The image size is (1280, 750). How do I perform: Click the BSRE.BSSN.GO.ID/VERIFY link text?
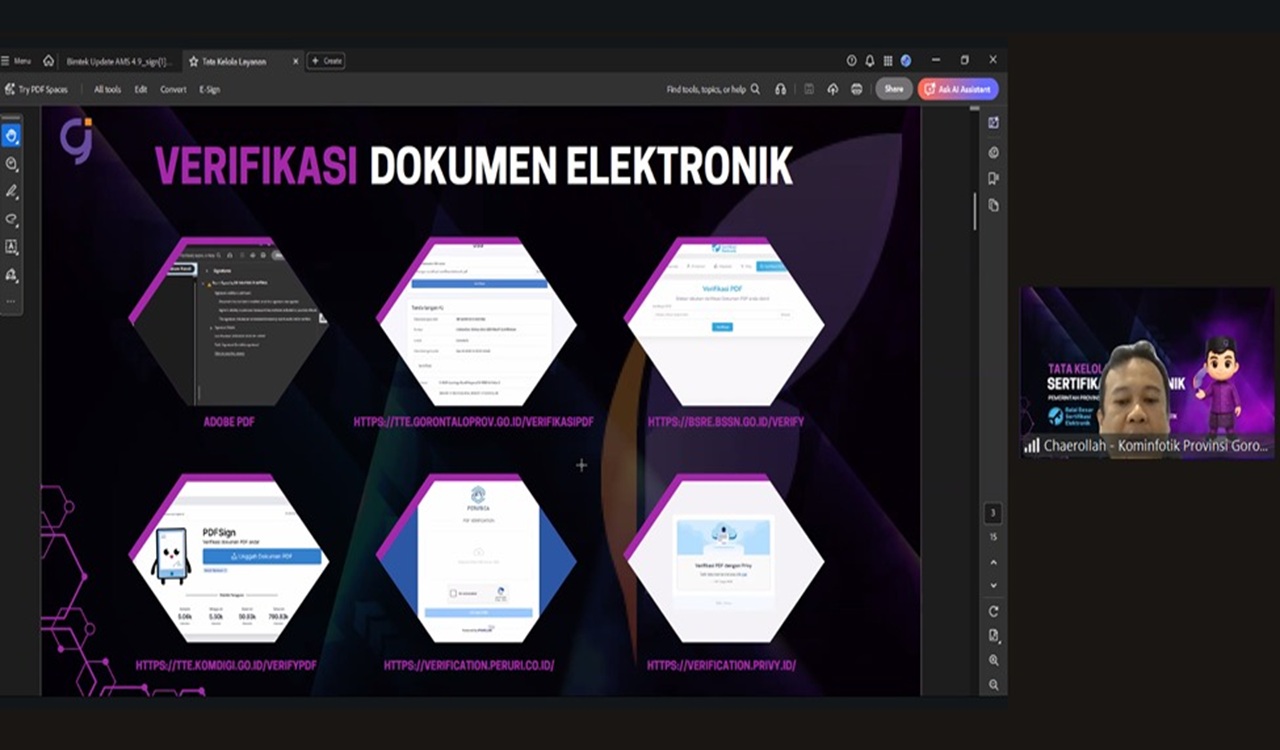725,422
